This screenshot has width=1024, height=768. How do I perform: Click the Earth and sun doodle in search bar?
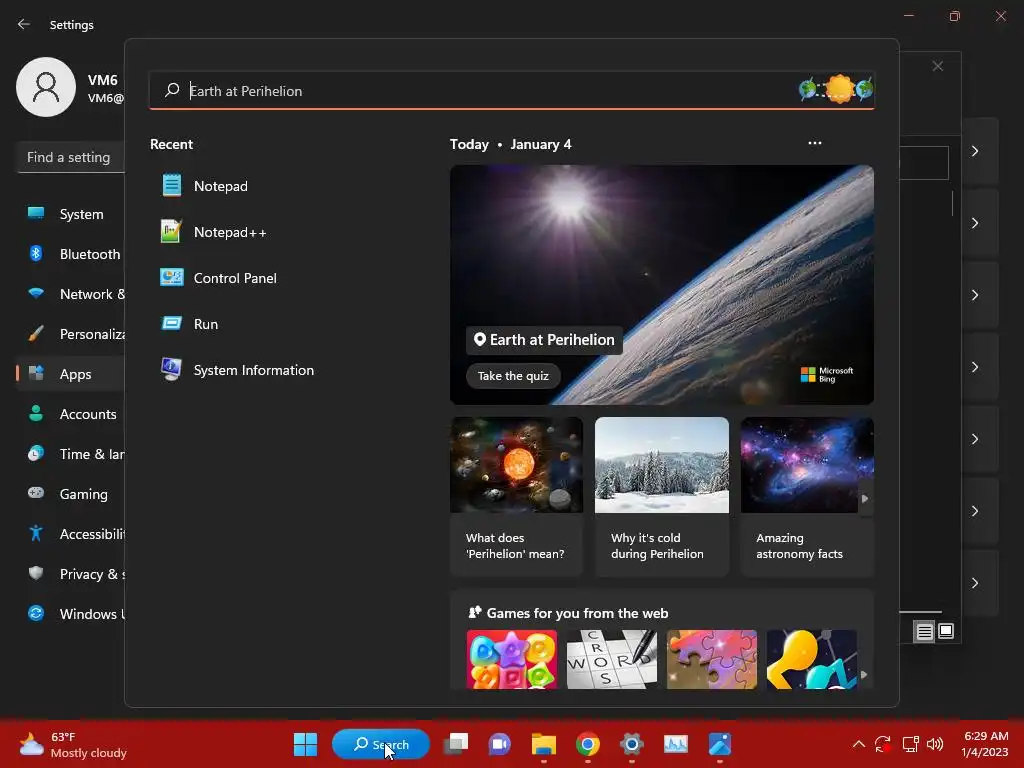tap(837, 89)
